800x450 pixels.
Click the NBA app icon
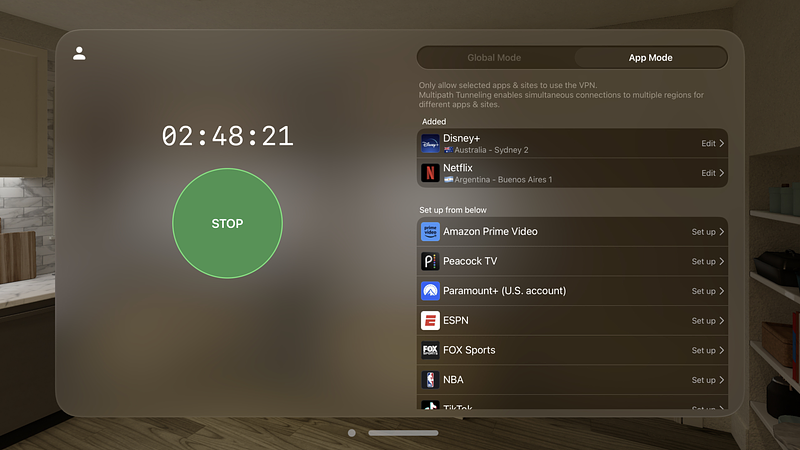[x=430, y=380]
